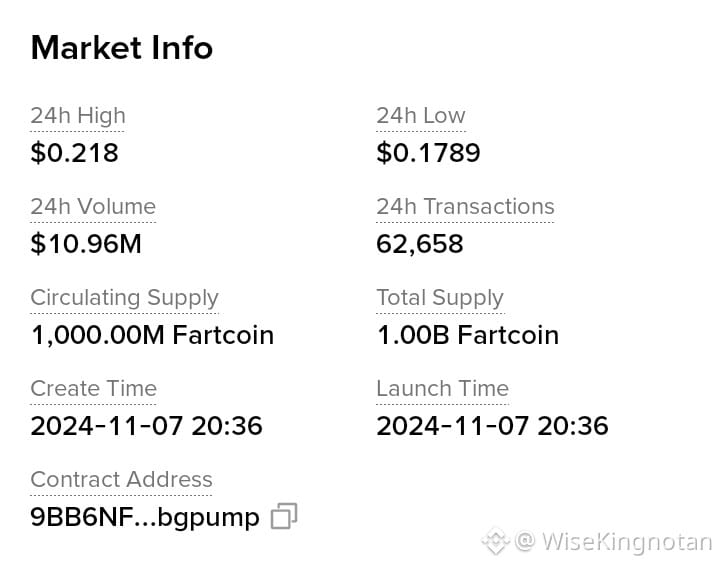720x566 pixels.
Task: Click the $0.218 high price value
Action: 74,152
